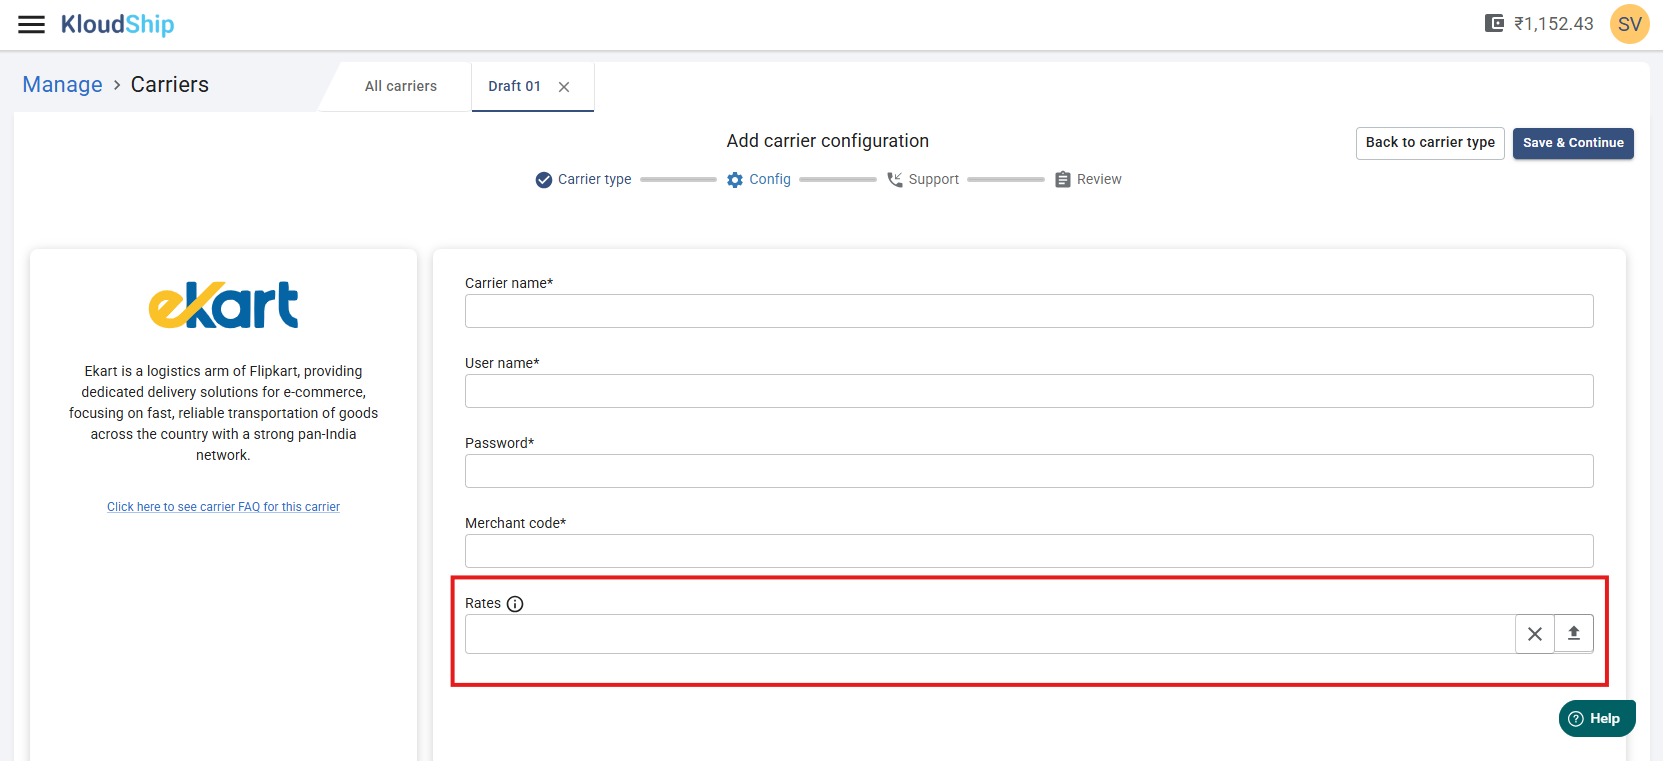Click the Ekart carrier logo
Viewport: 1663px width, 761px height.
(x=223, y=305)
